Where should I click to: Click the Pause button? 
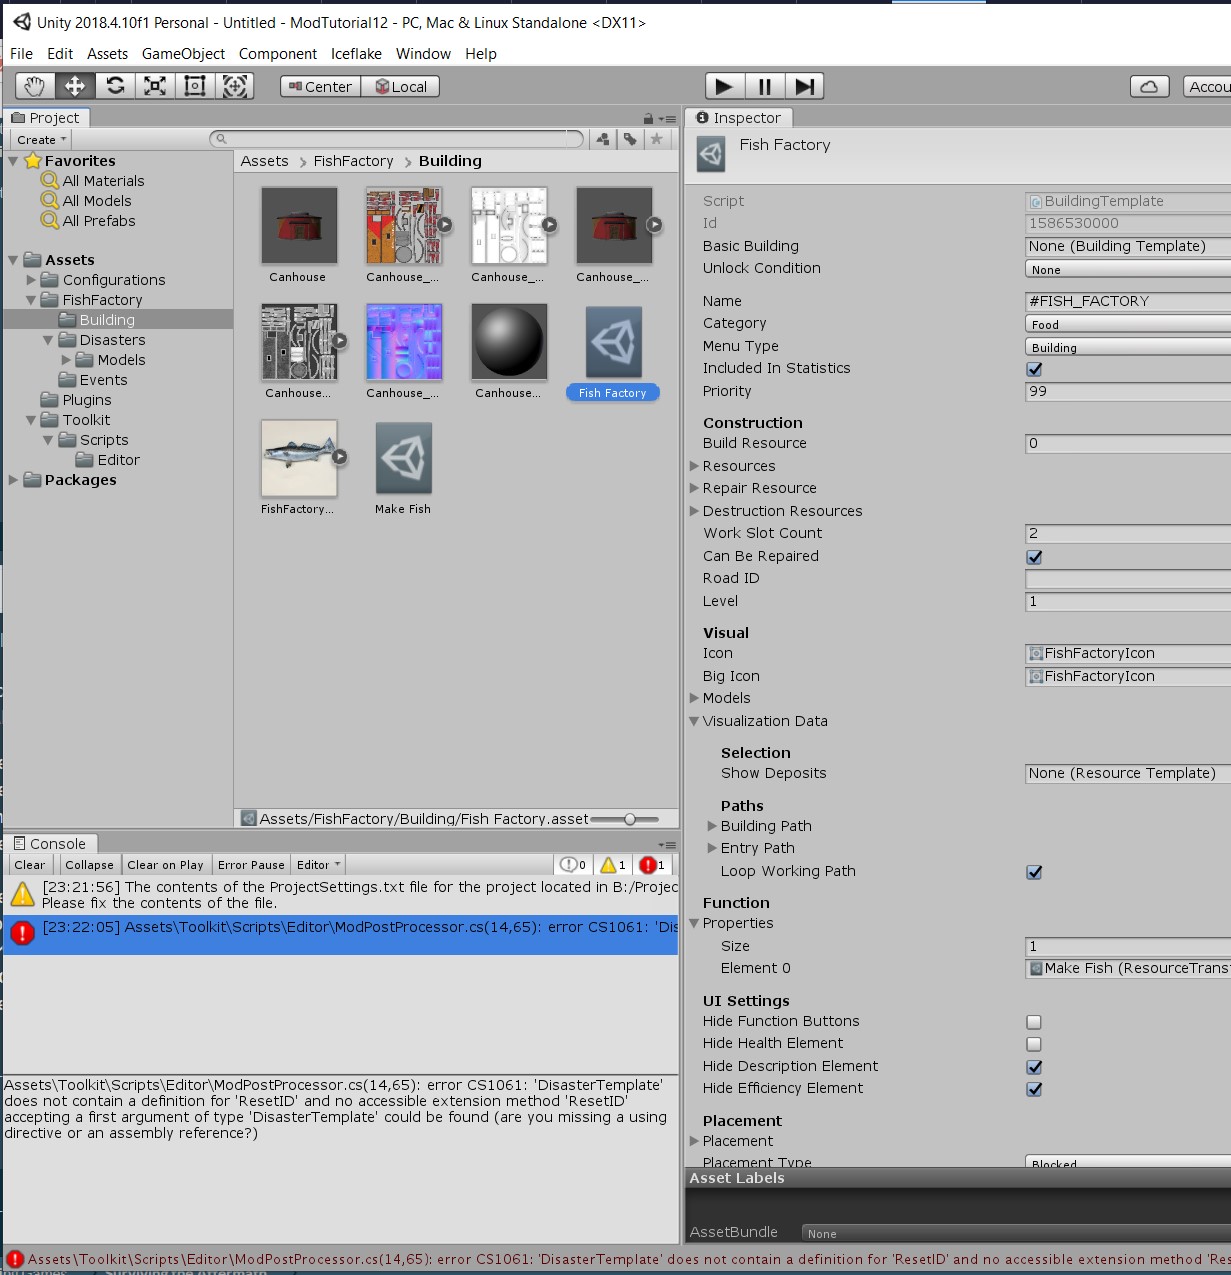(765, 87)
